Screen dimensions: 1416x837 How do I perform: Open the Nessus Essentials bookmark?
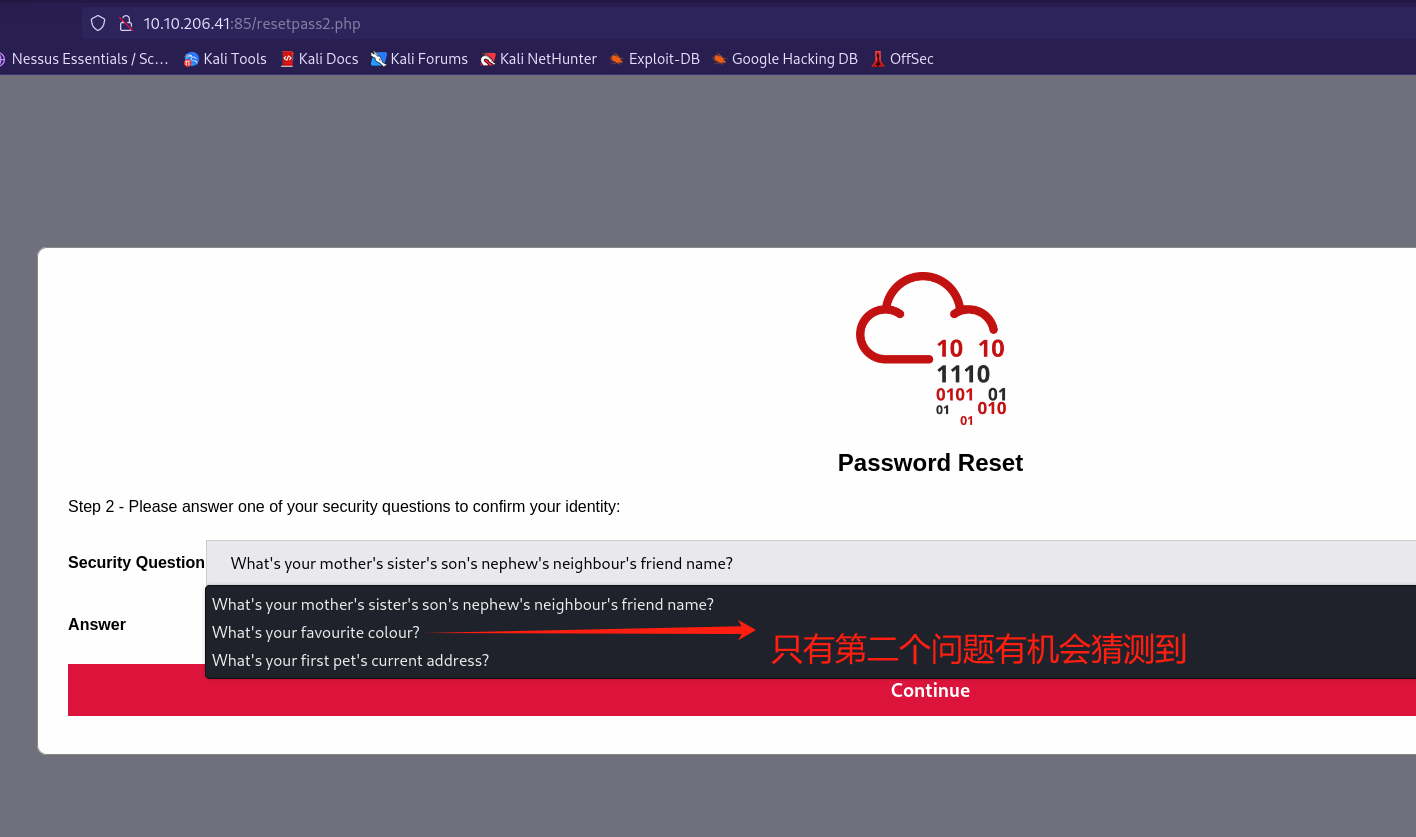84,59
